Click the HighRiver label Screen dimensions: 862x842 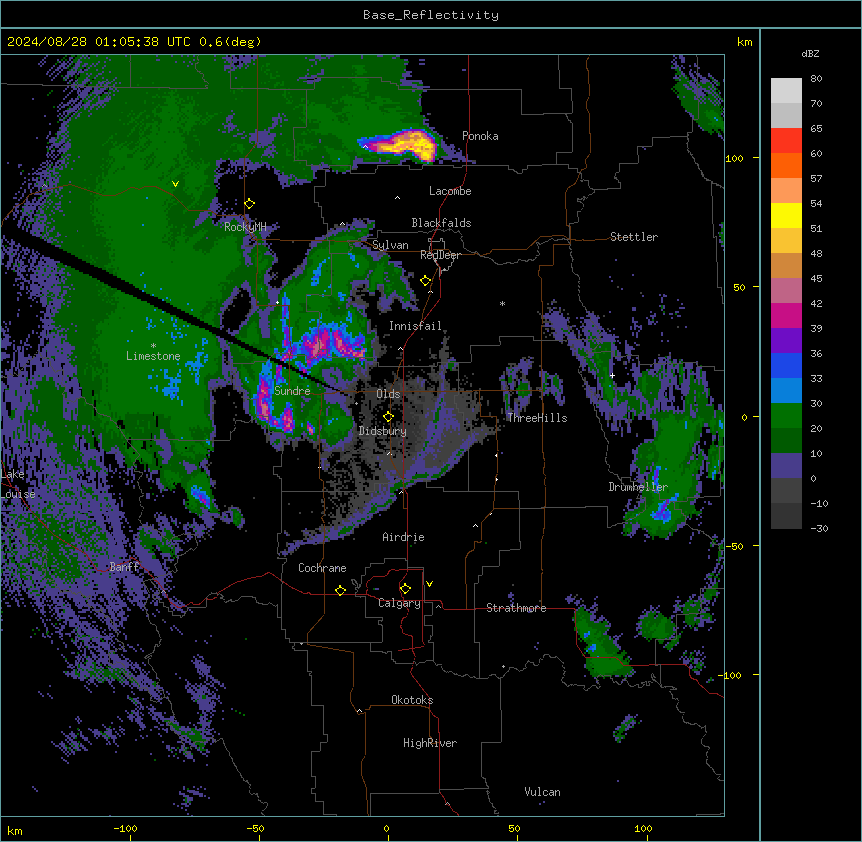coord(429,743)
